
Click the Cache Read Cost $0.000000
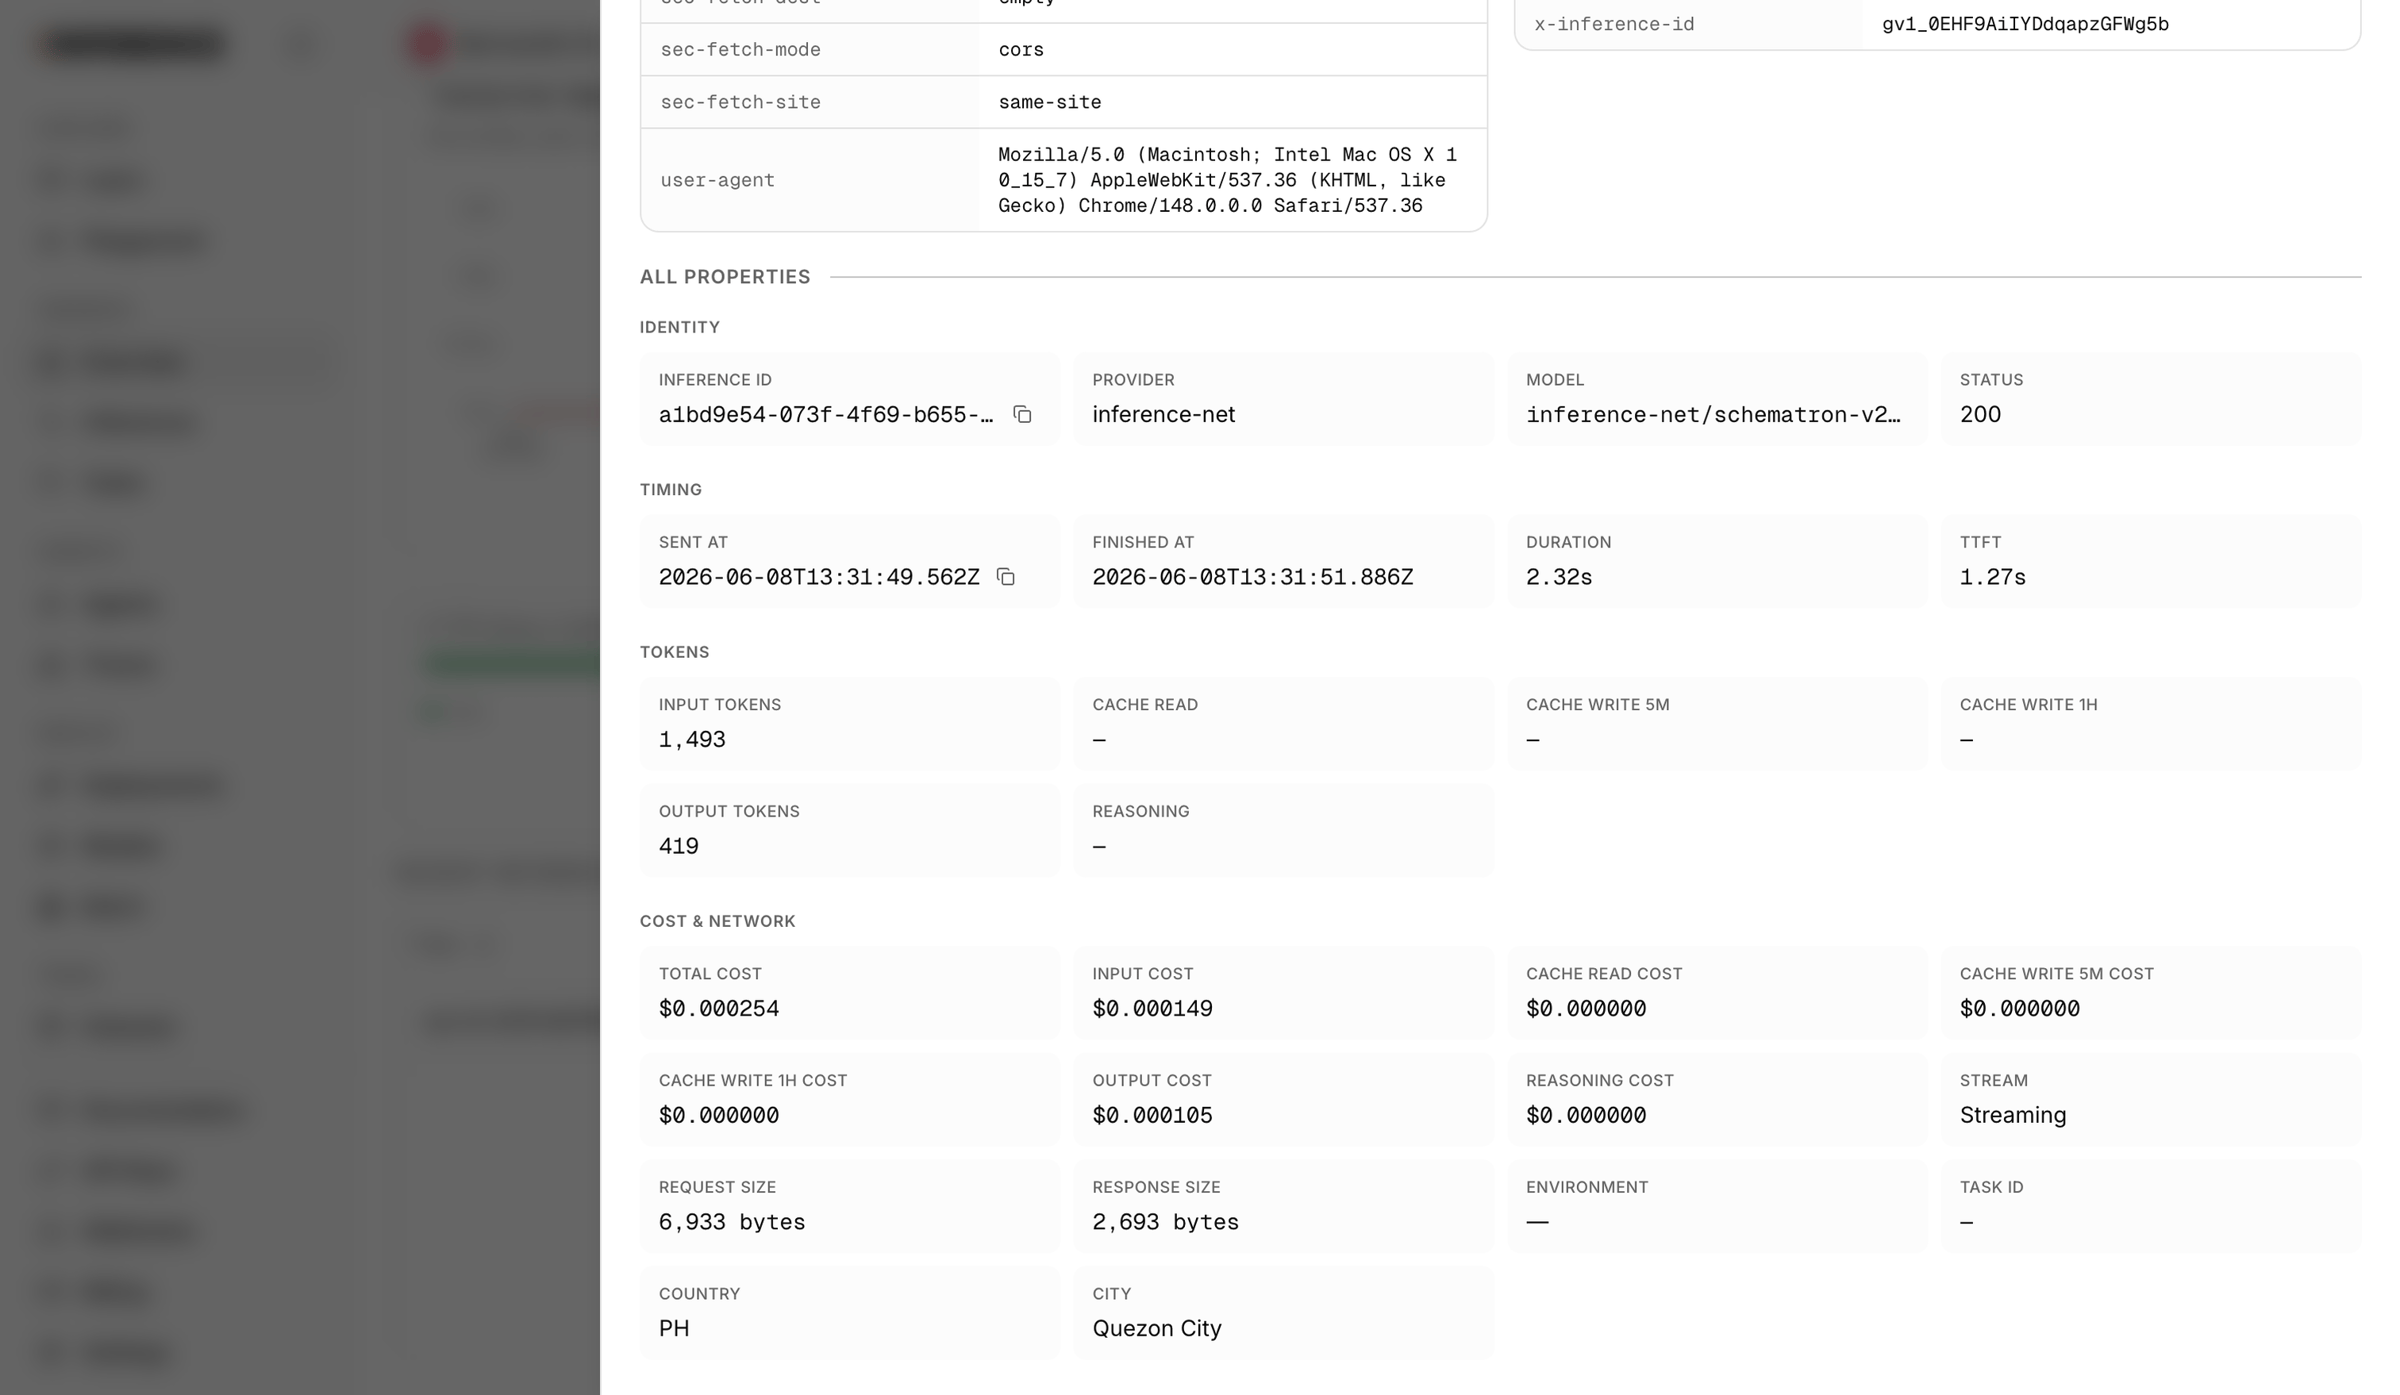coord(1585,1008)
